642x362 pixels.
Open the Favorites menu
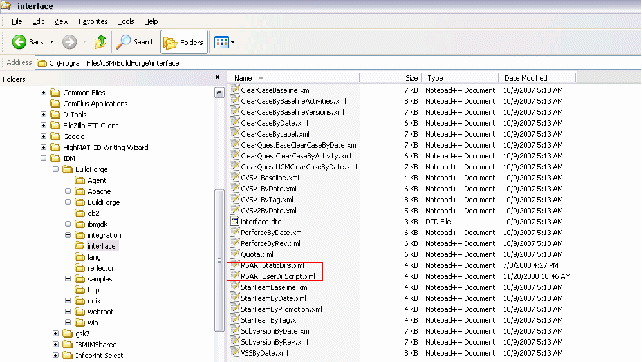93,21
